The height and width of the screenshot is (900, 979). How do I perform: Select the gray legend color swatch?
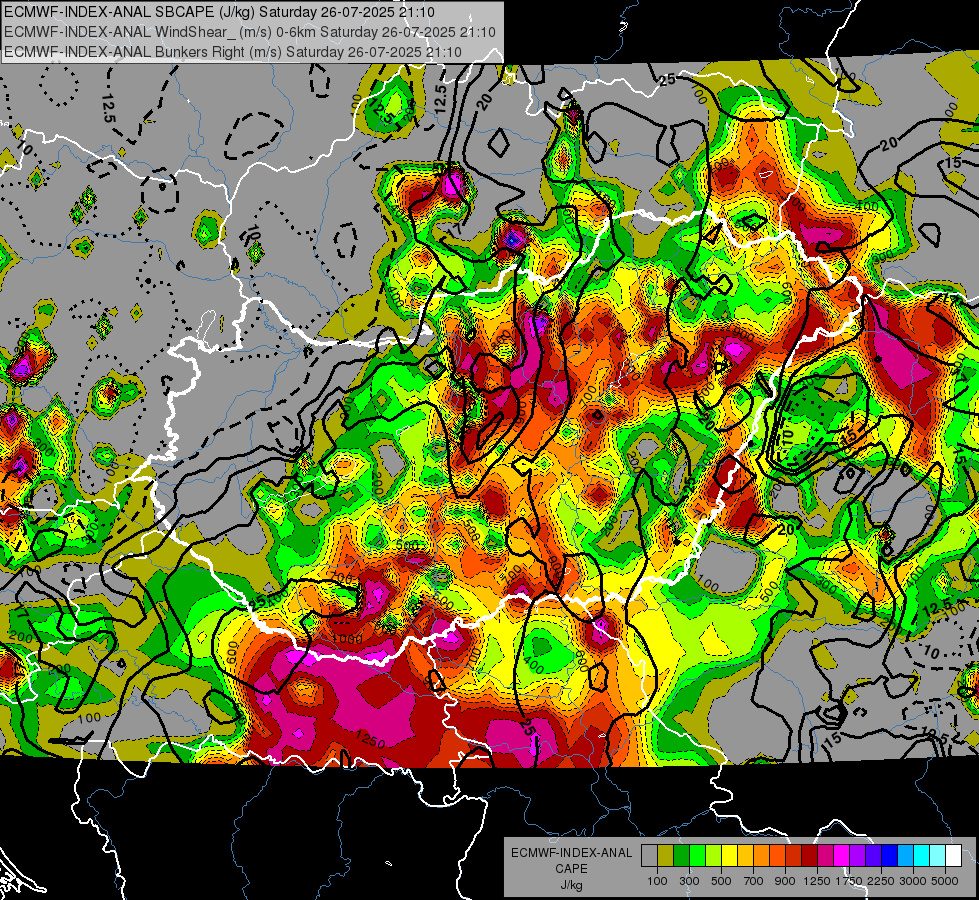click(649, 856)
